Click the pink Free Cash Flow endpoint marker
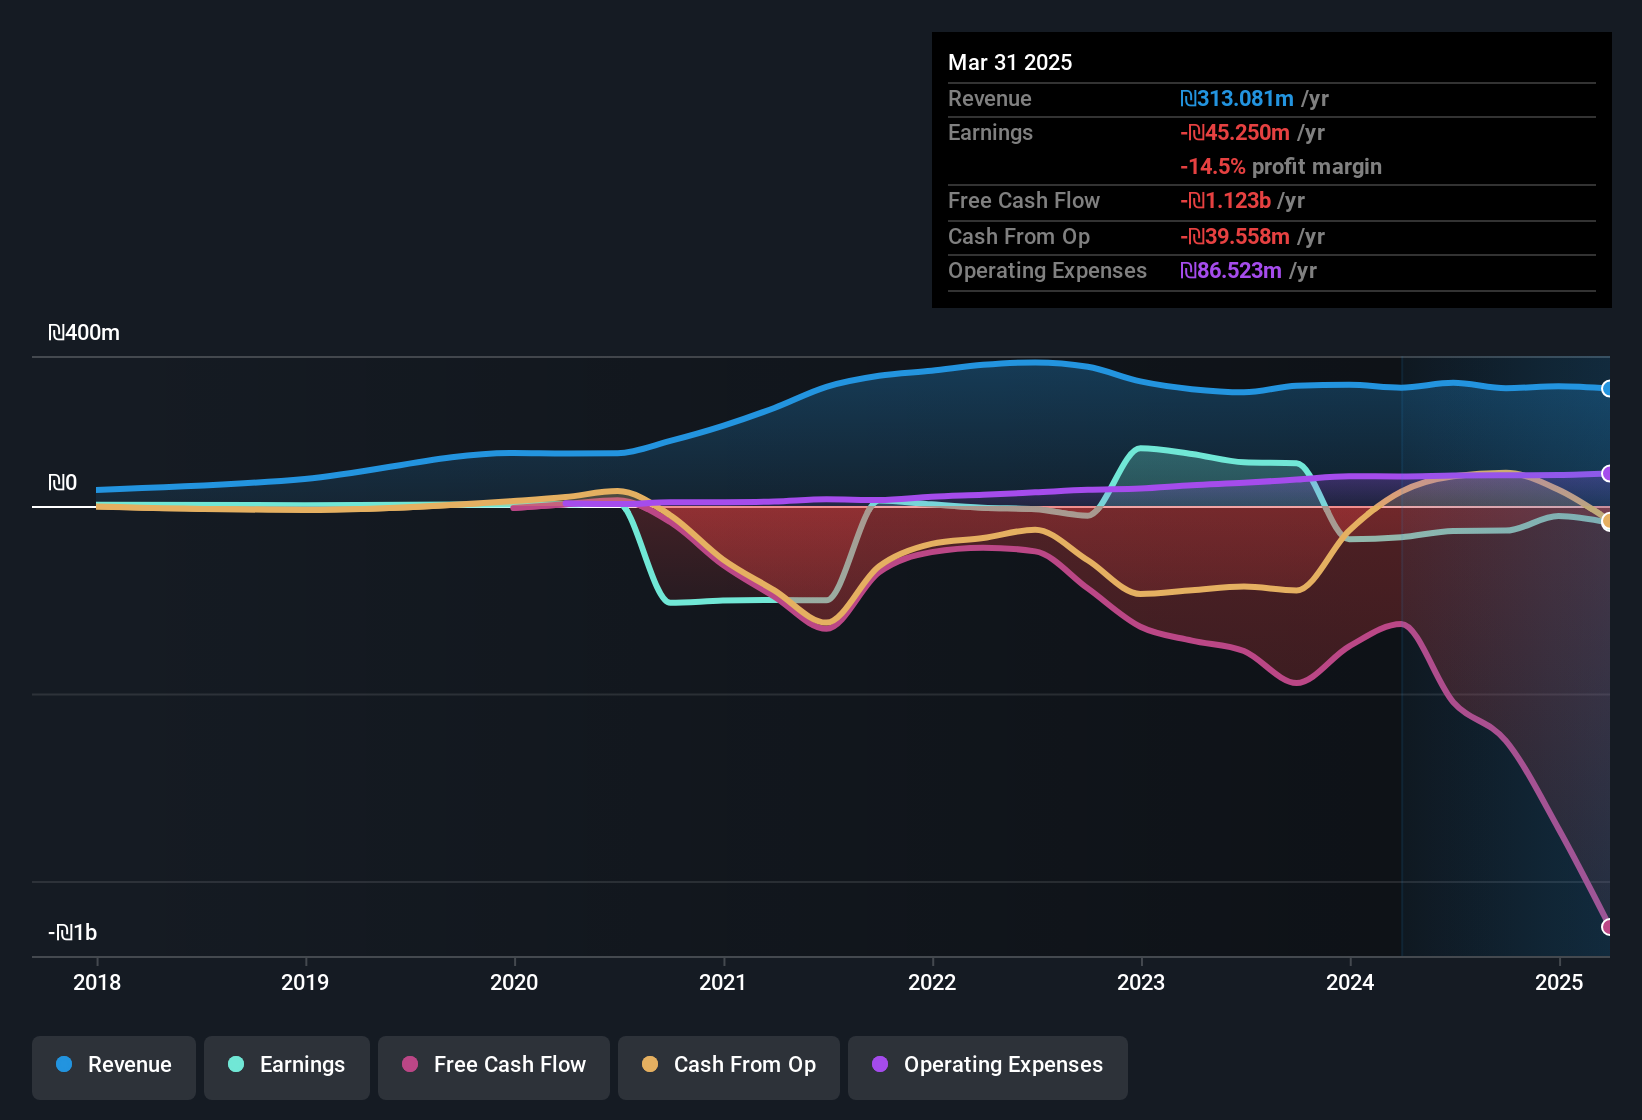The image size is (1642, 1120). (1607, 927)
